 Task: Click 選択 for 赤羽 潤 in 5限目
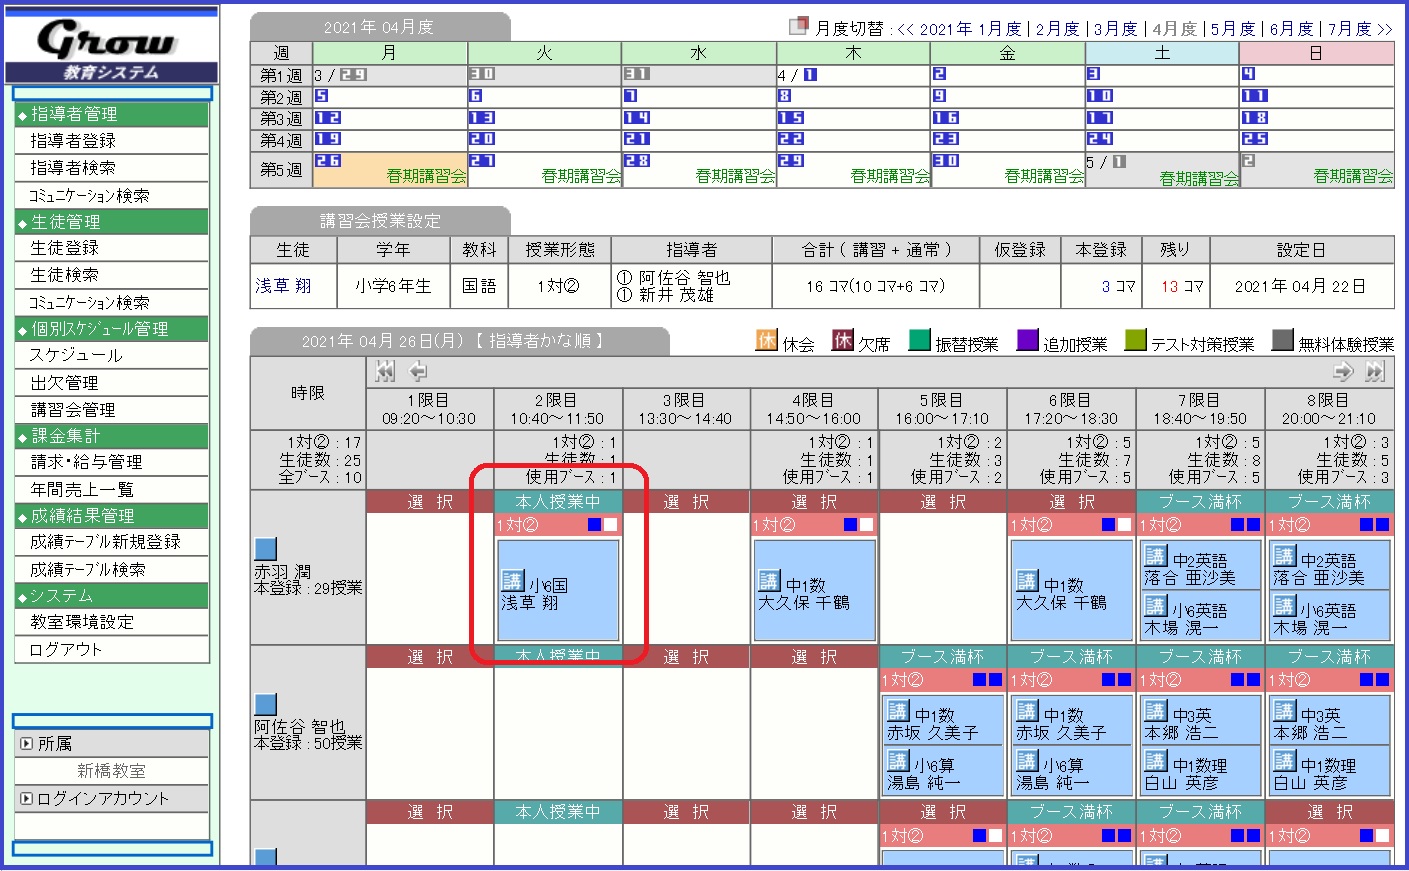coord(943,502)
